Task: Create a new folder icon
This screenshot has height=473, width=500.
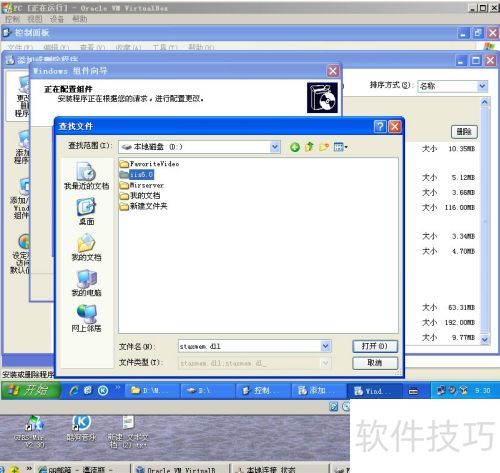Action: [324, 147]
